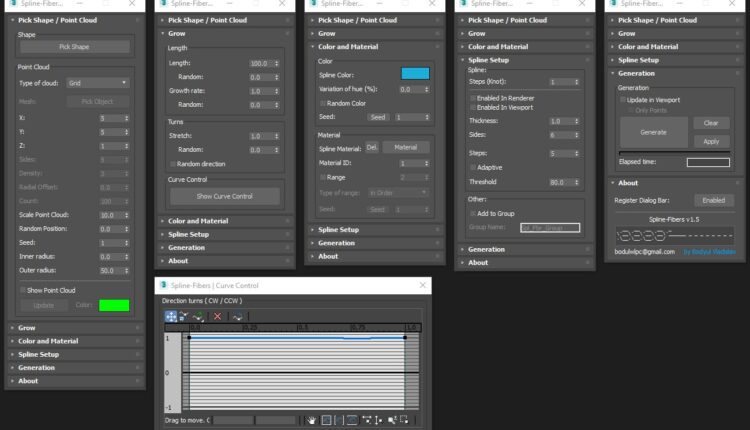Viewport: 750px width, 430px height.
Task: Open the green point cloud Color swatch
Action: (114, 305)
